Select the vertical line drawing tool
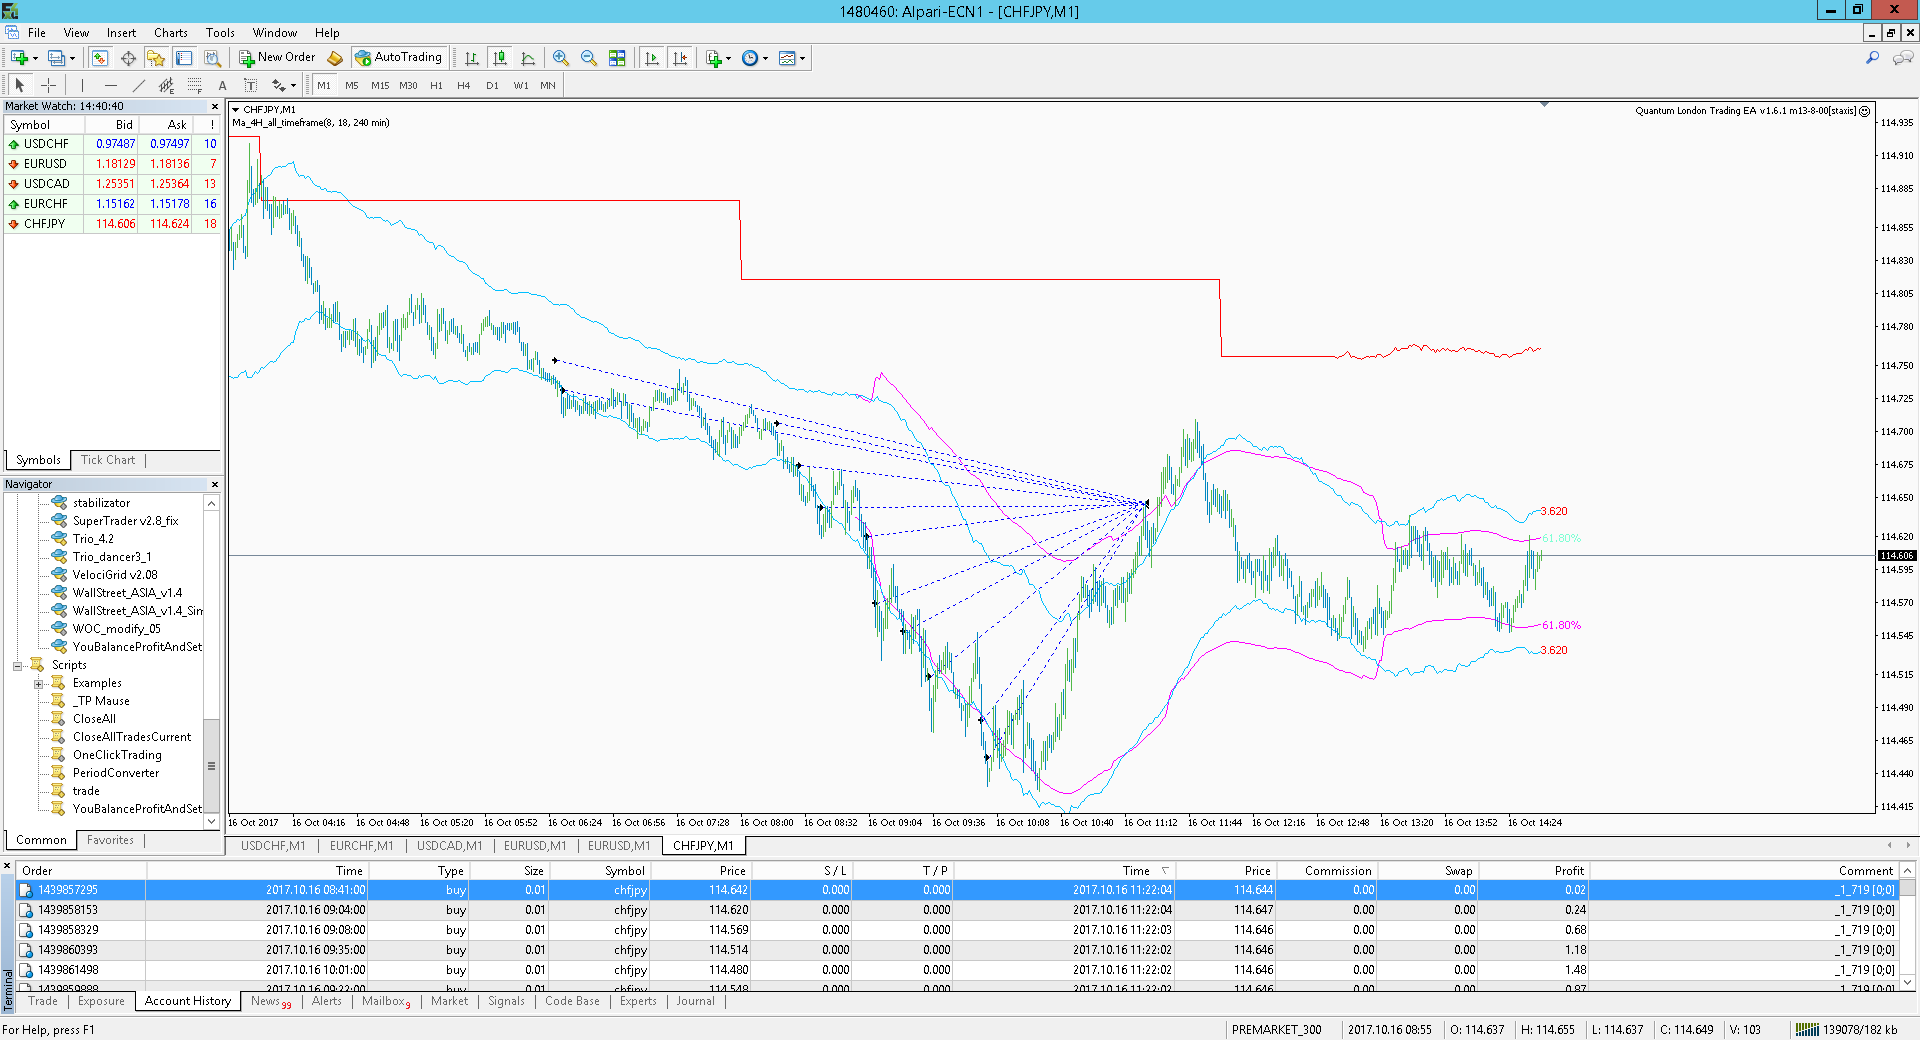The width and height of the screenshot is (1920, 1040). pyautogui.click(x=83, y=85)
